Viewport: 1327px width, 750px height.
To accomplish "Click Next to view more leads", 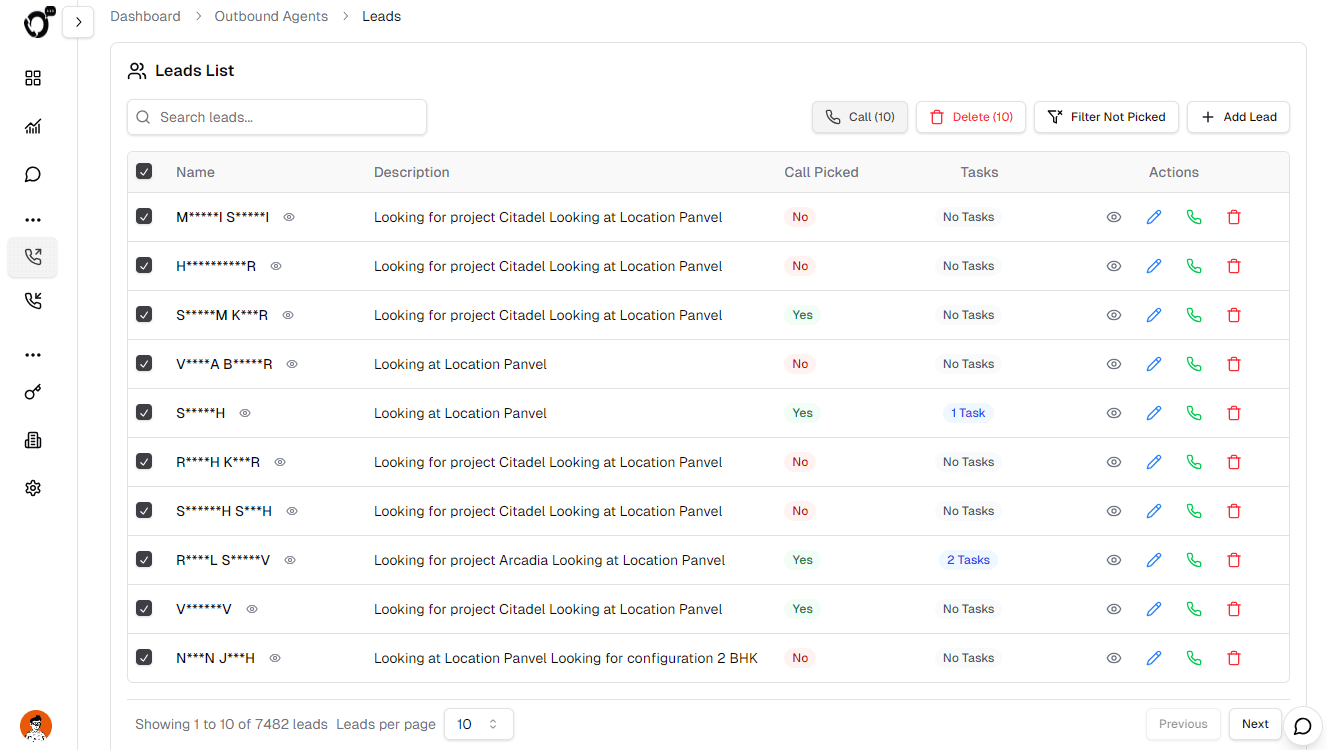I will pos(1254,723).
